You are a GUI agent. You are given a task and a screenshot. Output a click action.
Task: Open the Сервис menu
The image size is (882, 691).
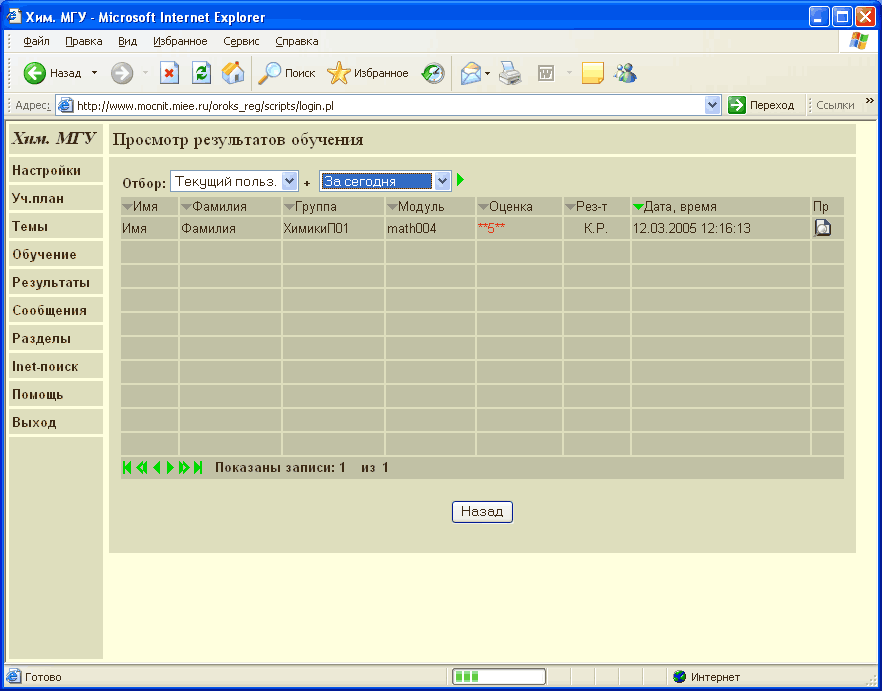pyautogui.click(x=241, y=41)
